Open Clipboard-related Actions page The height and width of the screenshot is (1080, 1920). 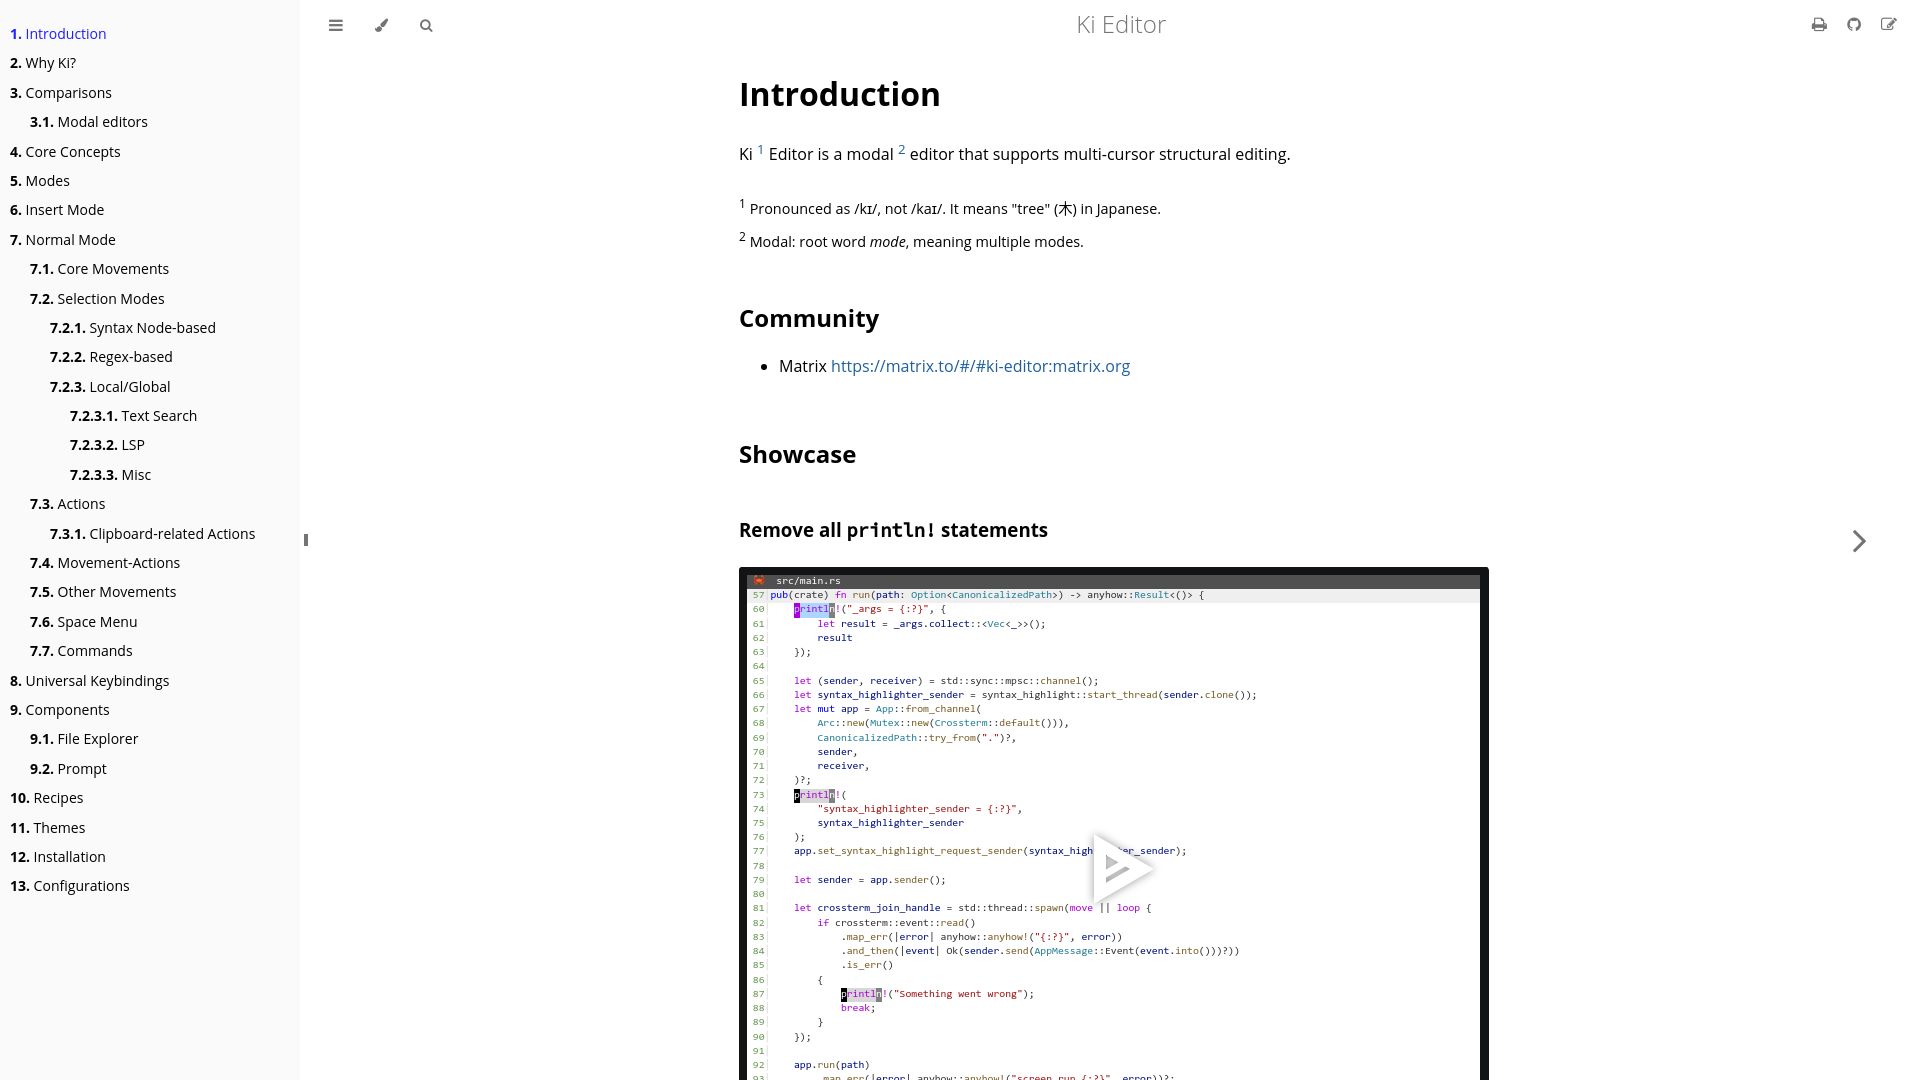tap(153, 534)
